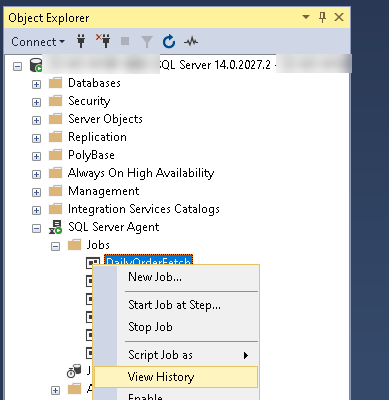Image resolution: width=389 pixels, height=400 pixels.
Task: Toggle auto-hide pin for Object Explorer
Action: pos(322,17)
